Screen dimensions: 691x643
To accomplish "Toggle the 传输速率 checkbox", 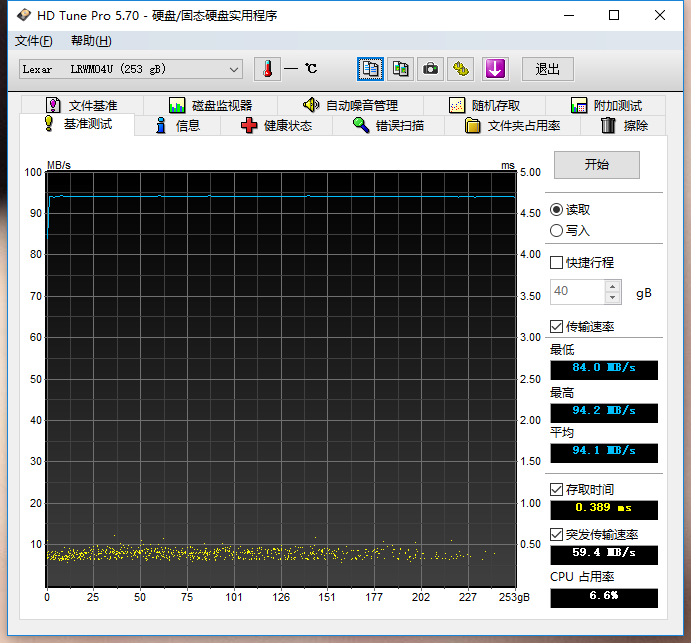I will (x=557, y=327).
